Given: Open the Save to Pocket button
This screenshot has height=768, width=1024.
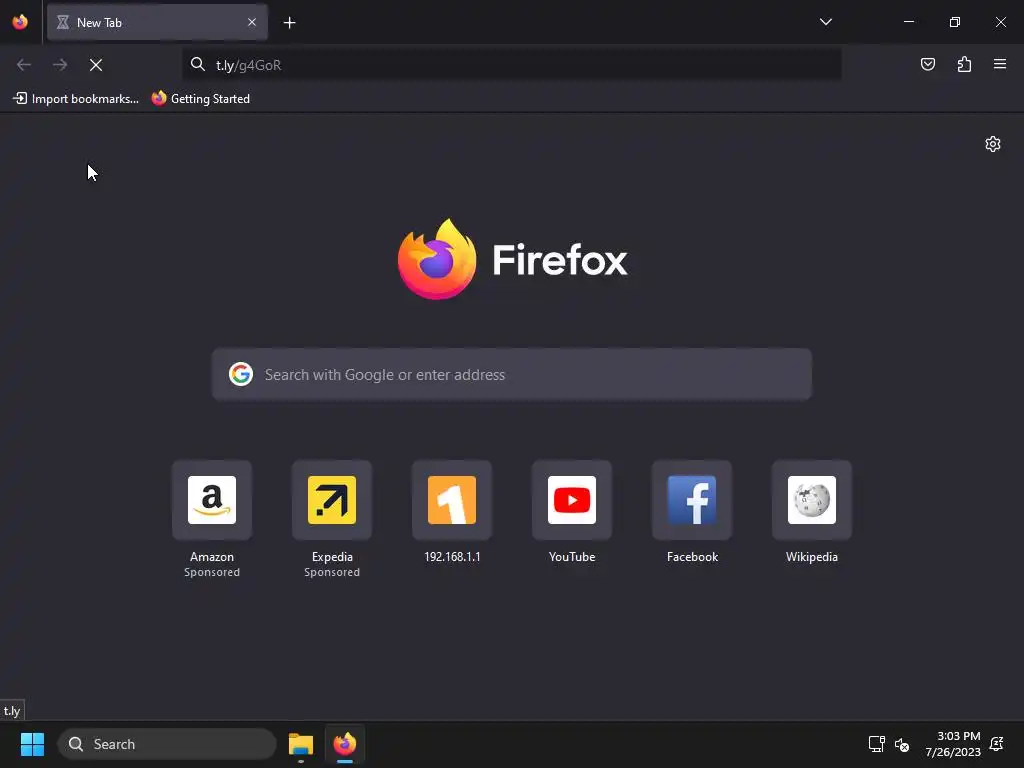Looking at the screenshot, I should 927,64.
